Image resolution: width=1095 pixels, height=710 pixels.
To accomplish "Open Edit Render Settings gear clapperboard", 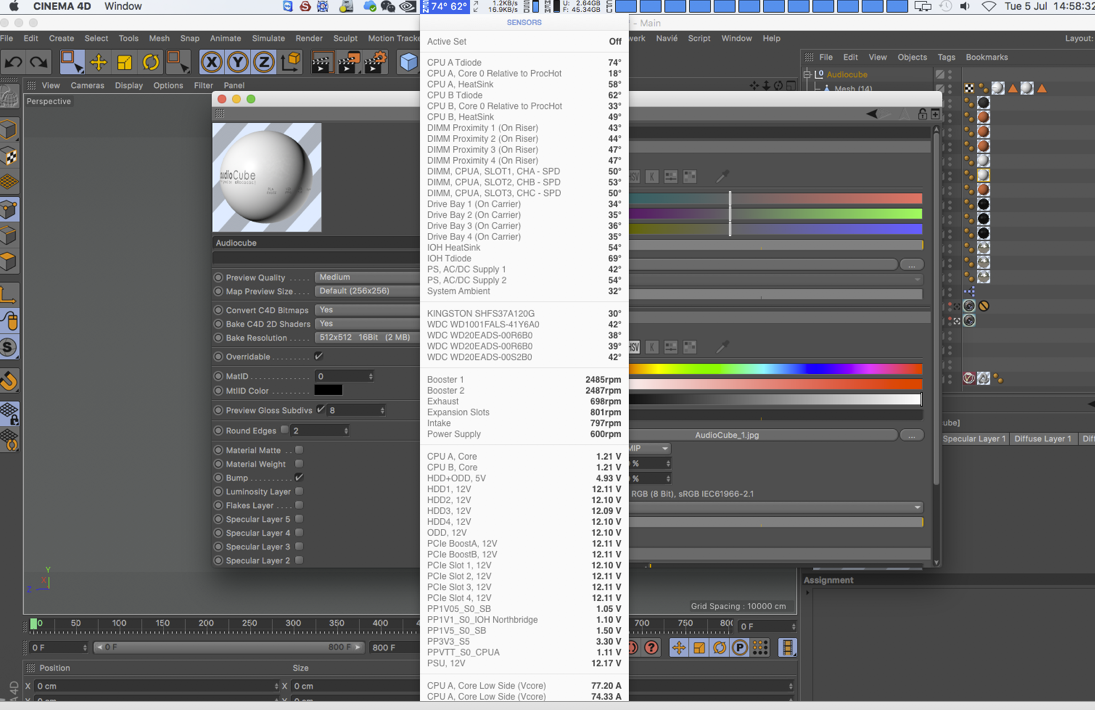I will pyautogui.click(x=375, y=62).
